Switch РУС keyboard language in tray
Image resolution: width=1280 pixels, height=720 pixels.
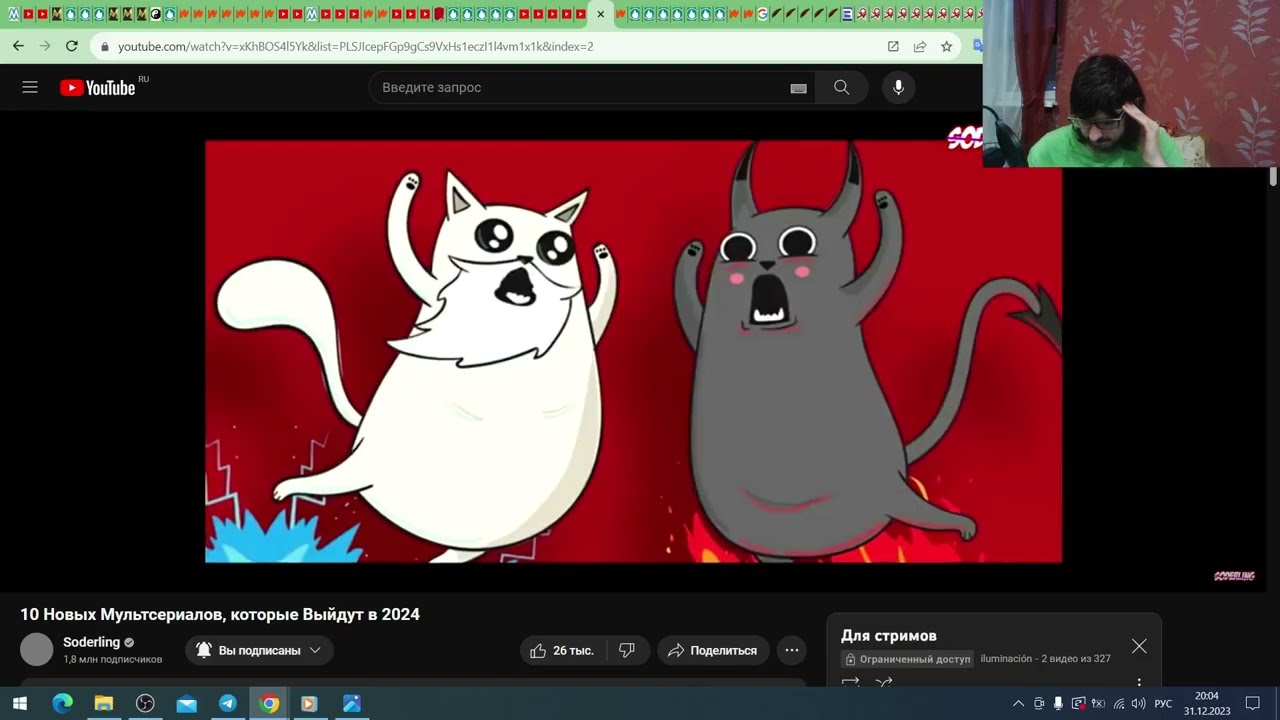[1163, 704]
